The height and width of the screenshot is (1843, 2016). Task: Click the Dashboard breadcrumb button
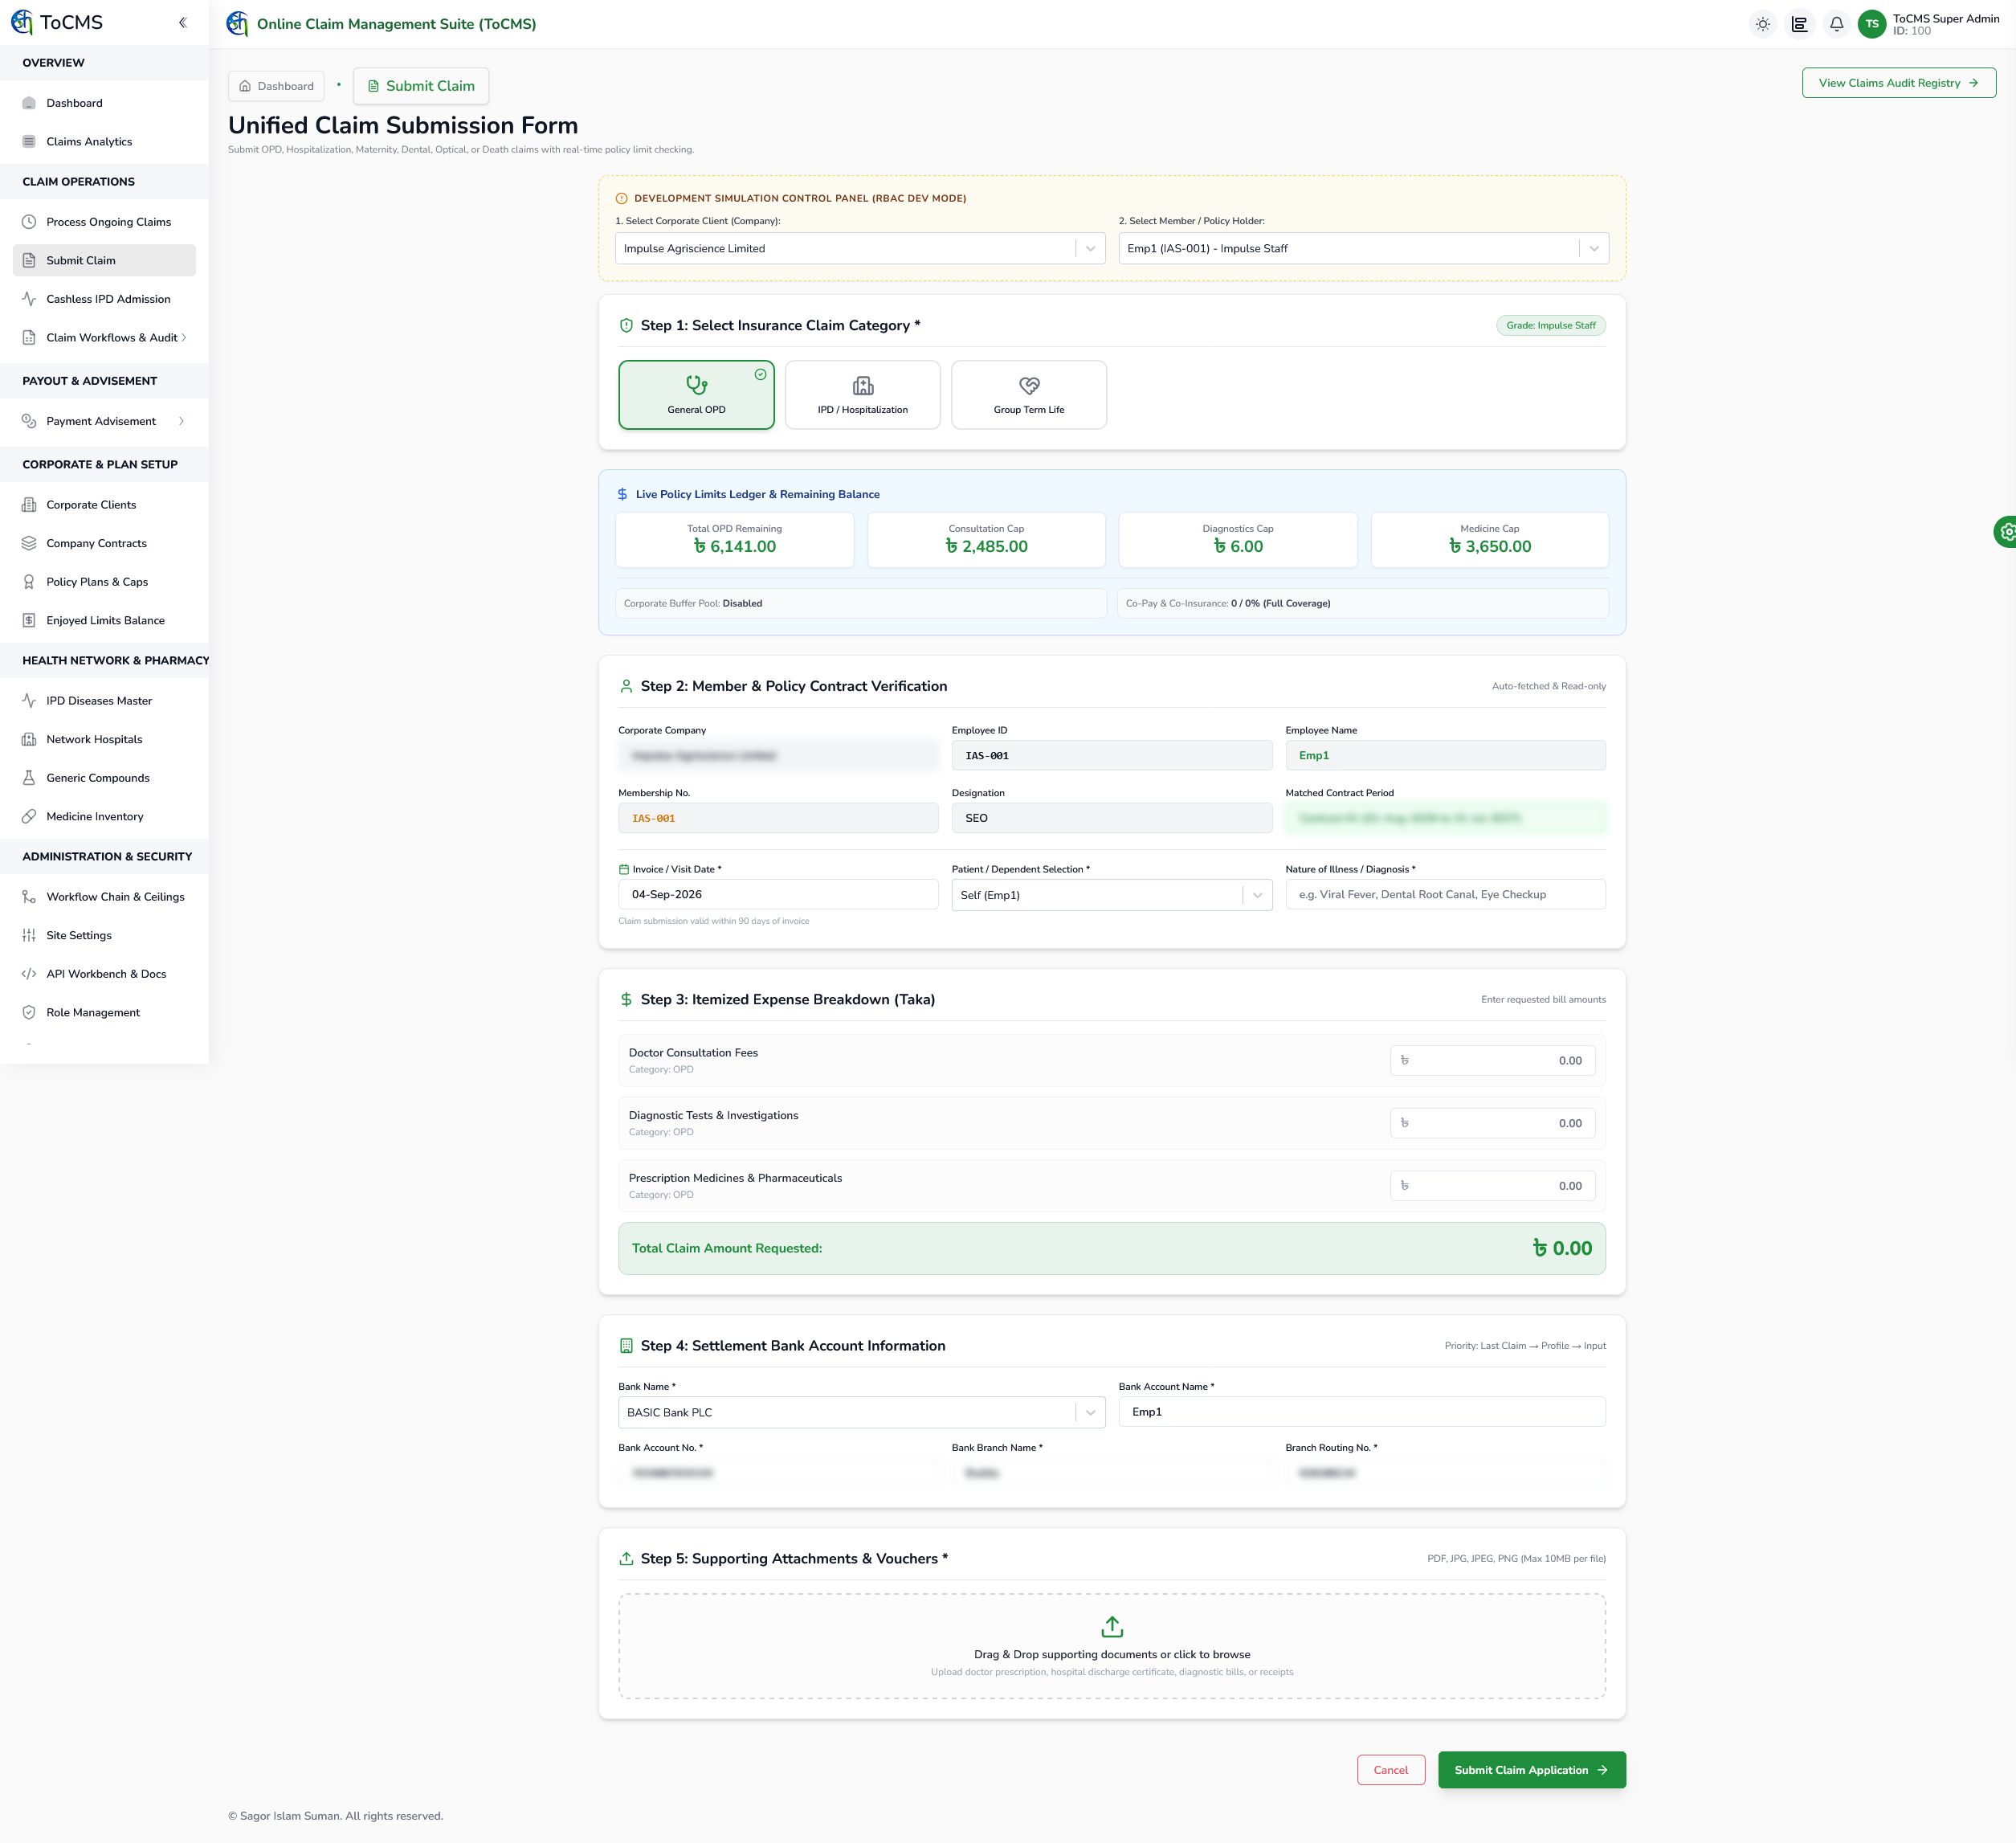pyautogui.click(x=276, y=86)
